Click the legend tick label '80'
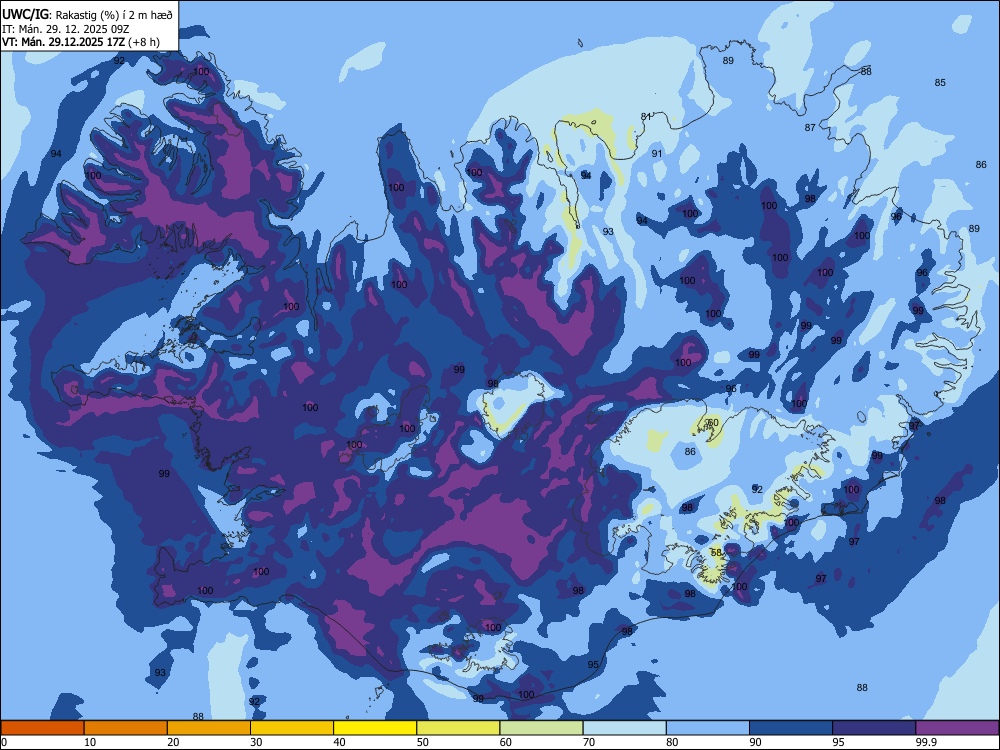The image size is (1000, 750). click(672, 742)
